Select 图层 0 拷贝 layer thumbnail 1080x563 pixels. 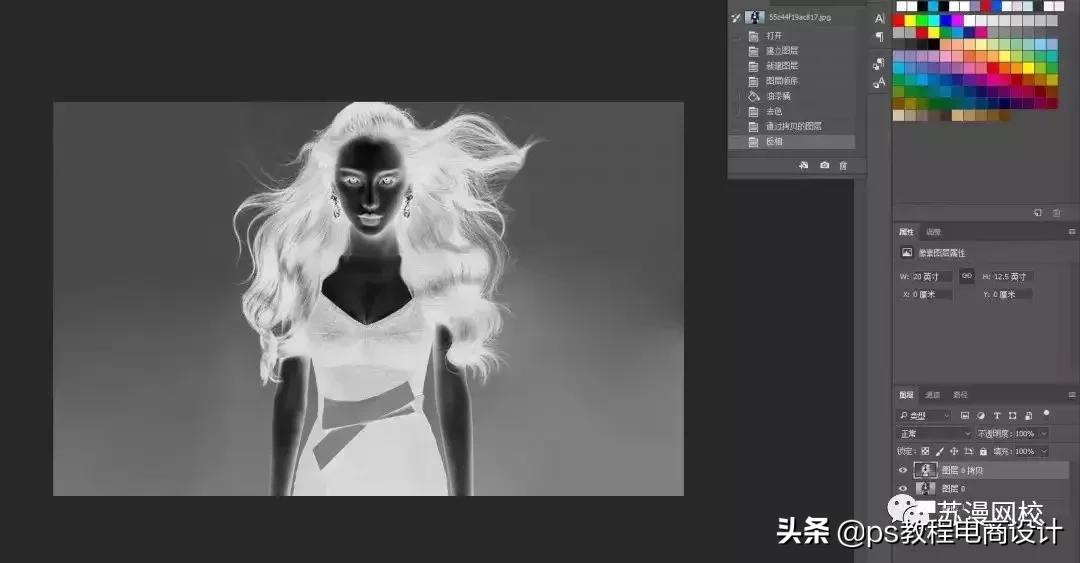(926, 470)
